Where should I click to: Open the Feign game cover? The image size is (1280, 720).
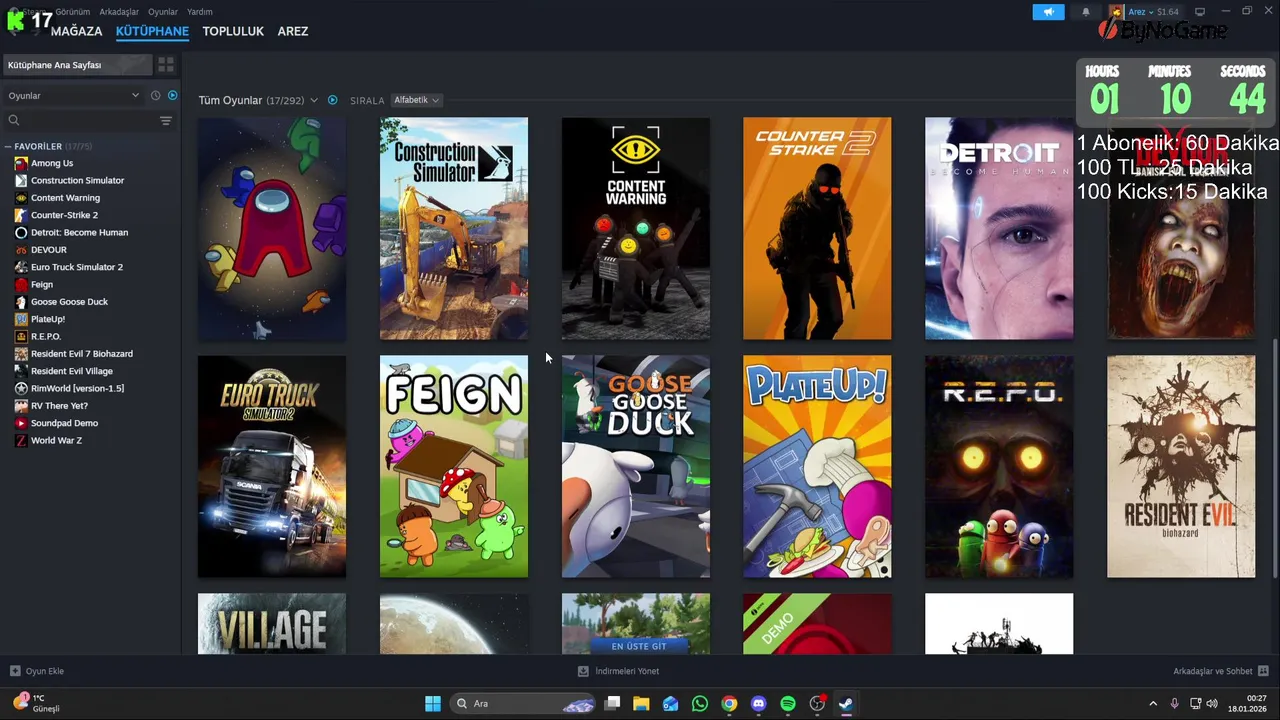[454, 467]
